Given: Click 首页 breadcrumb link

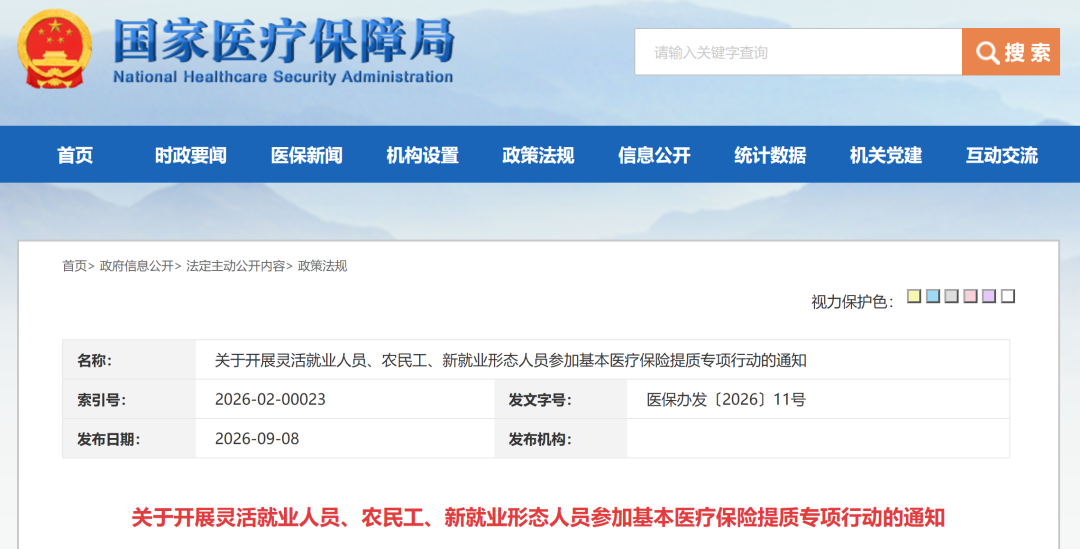Looking at the screenshot, I should [x=74, y=266].
